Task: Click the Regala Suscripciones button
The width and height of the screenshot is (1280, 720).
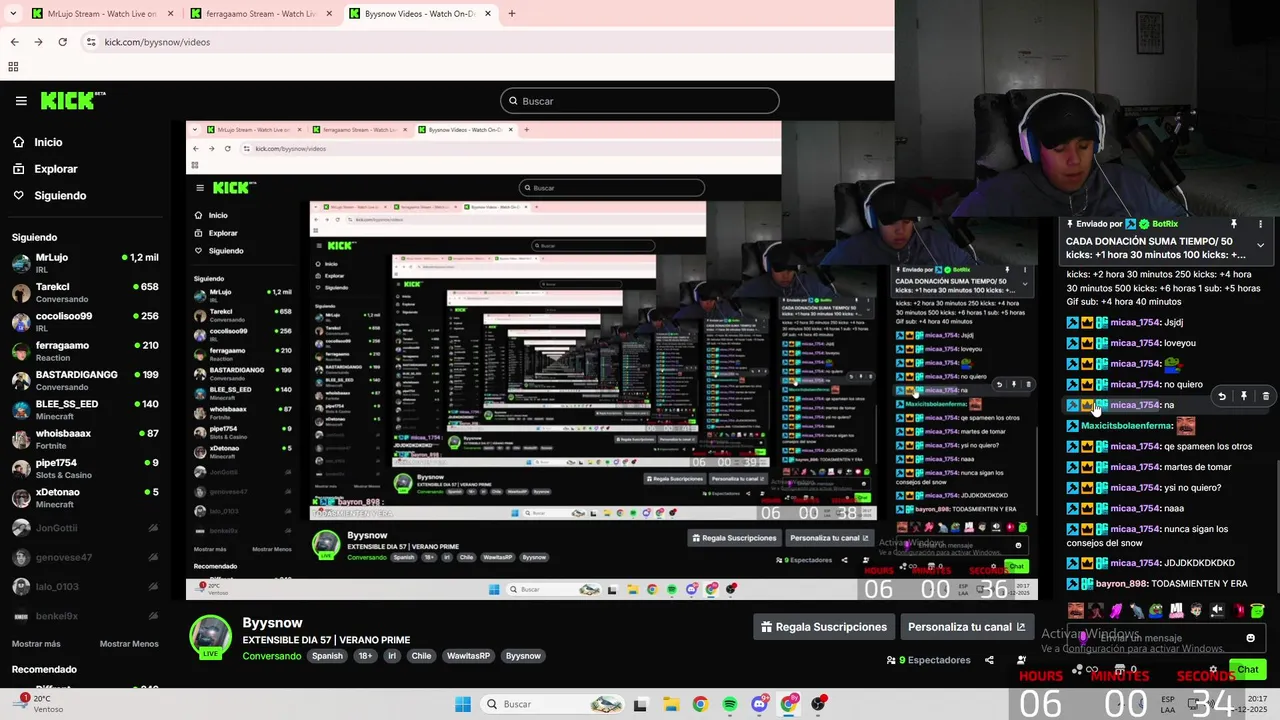Action: (824, 627)
